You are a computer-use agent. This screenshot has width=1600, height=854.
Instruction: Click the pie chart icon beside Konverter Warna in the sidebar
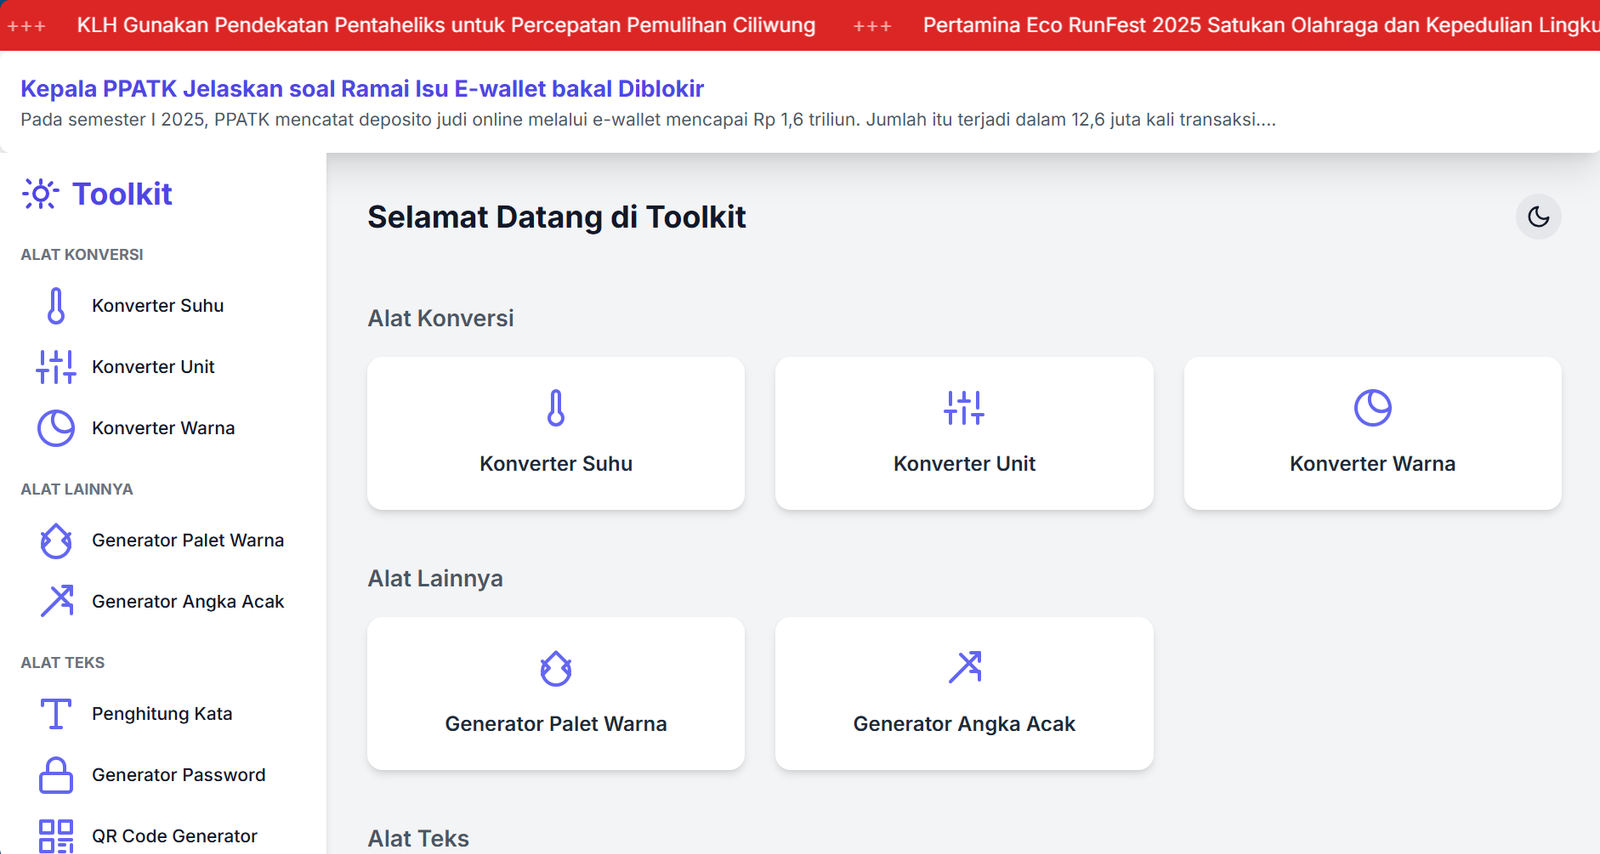pos(56,428)
